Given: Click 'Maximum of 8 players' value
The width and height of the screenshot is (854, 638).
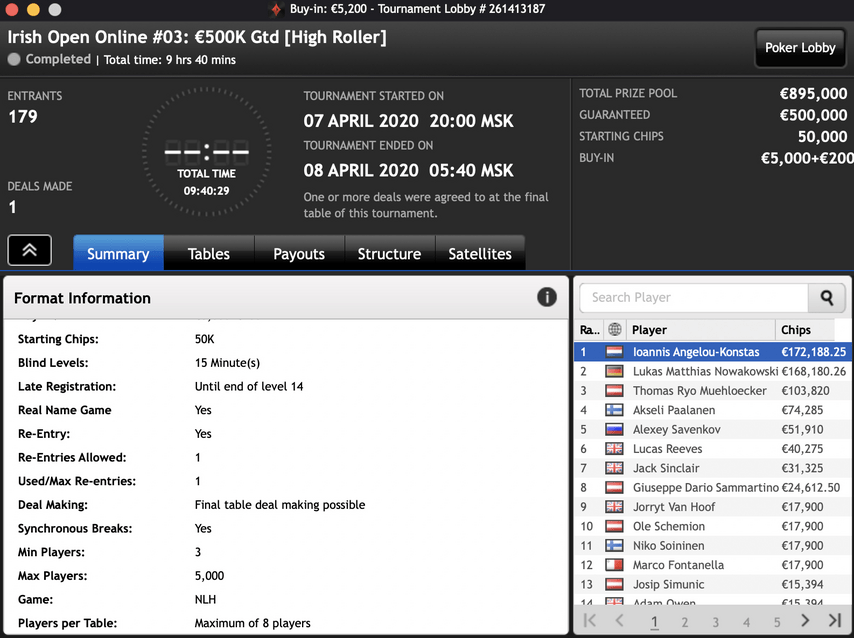Looking at the screenshot, I should click(x=252, y=623).
